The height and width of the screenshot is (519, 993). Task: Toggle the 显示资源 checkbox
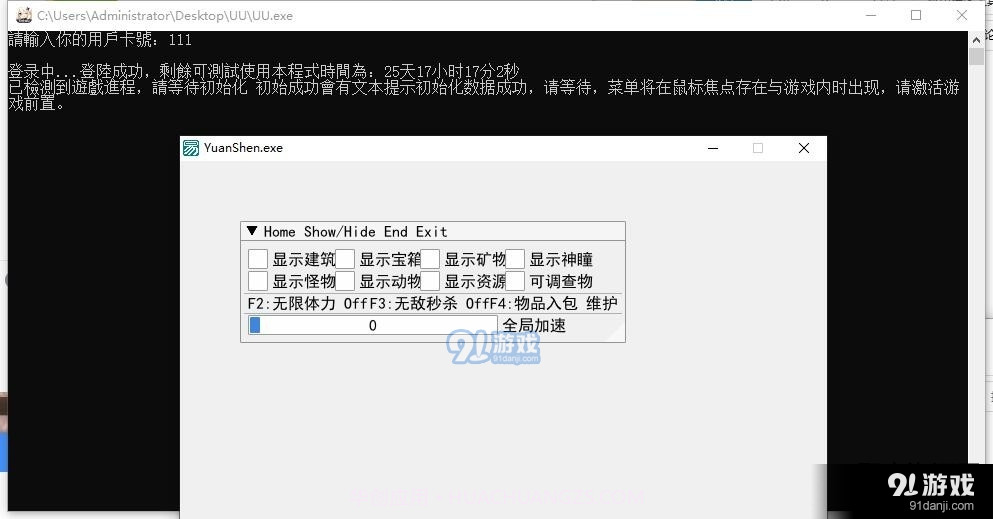point(430,281)
